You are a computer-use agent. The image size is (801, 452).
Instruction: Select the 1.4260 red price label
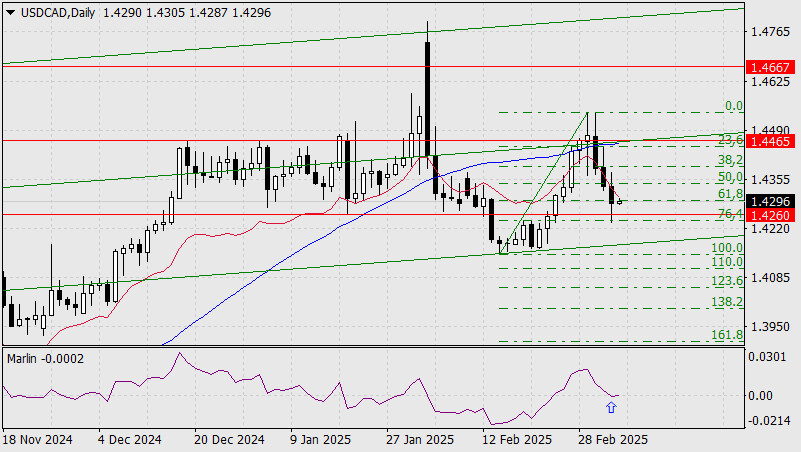(770, 216)
